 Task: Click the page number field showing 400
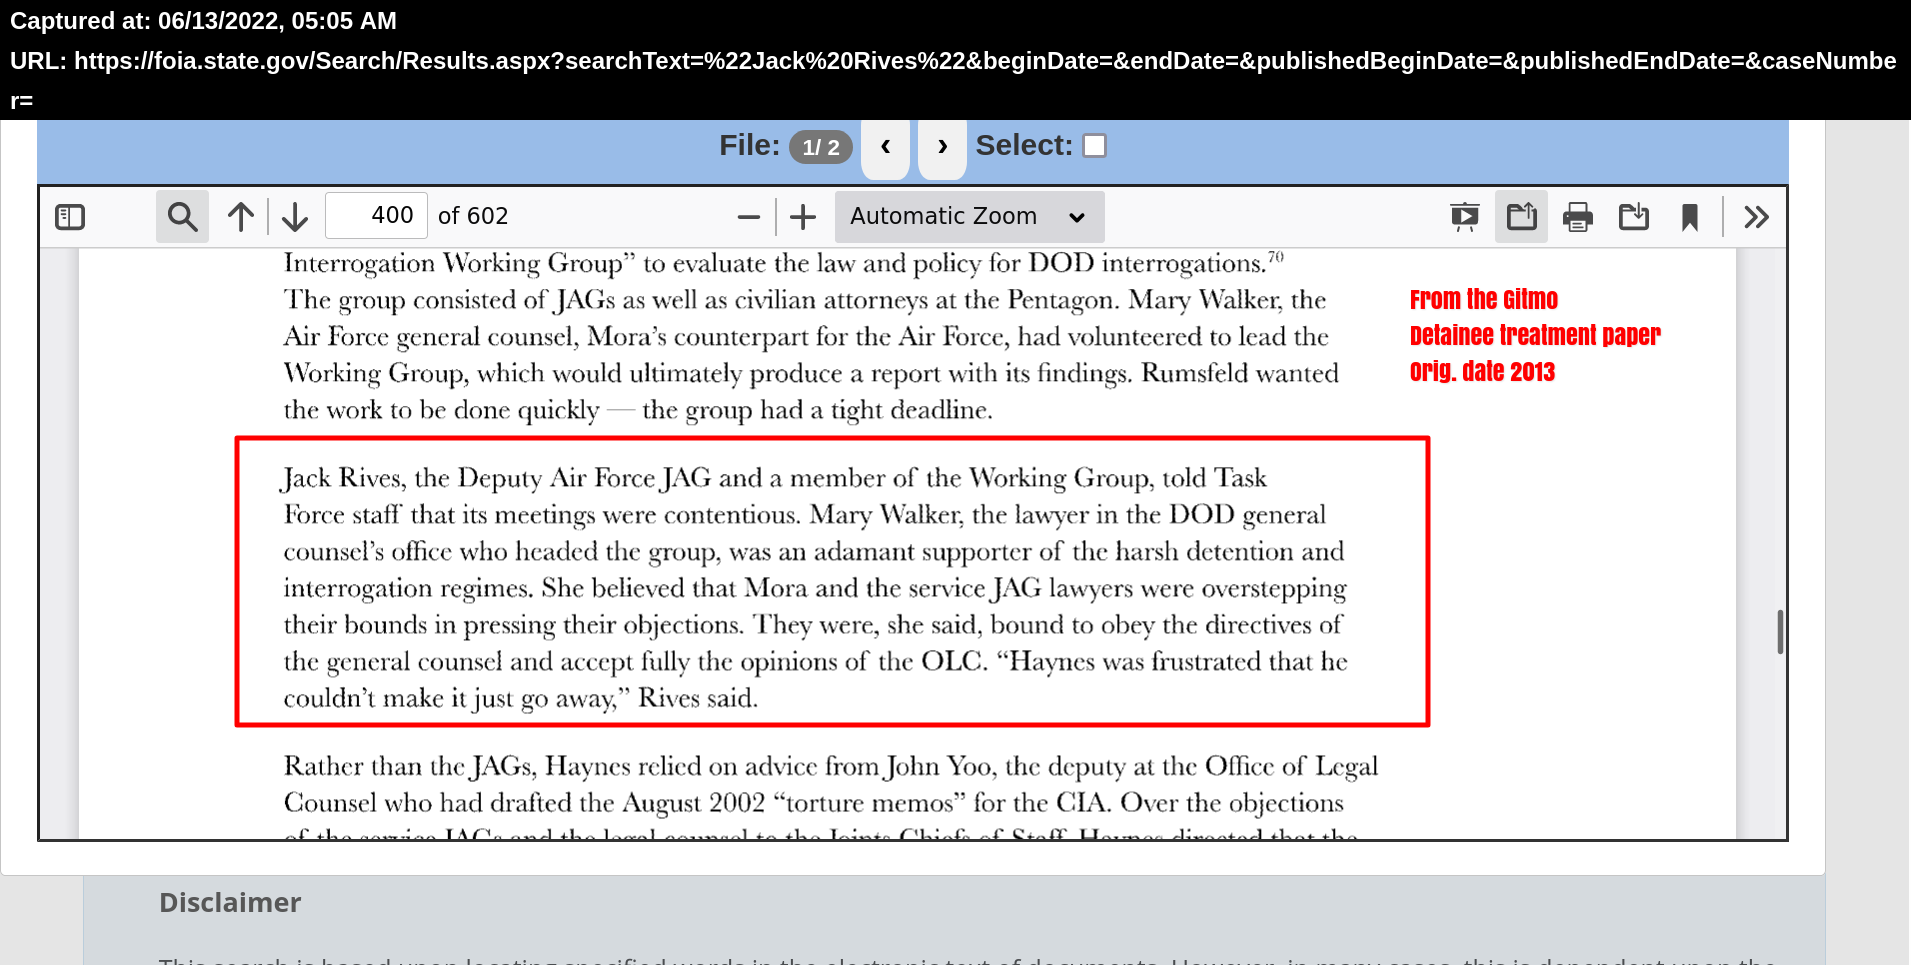[x=377, y=216]
